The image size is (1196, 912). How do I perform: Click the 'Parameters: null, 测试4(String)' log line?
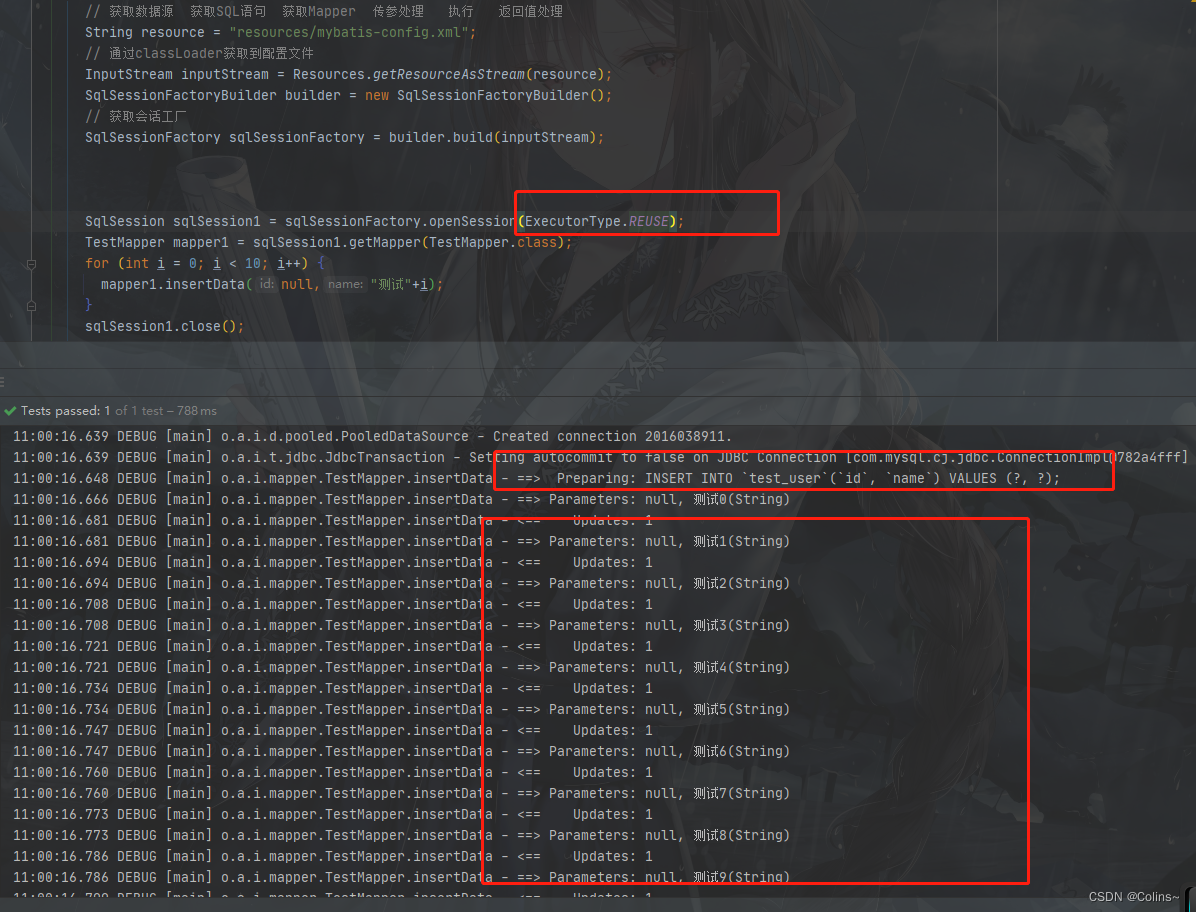point(401,667)
